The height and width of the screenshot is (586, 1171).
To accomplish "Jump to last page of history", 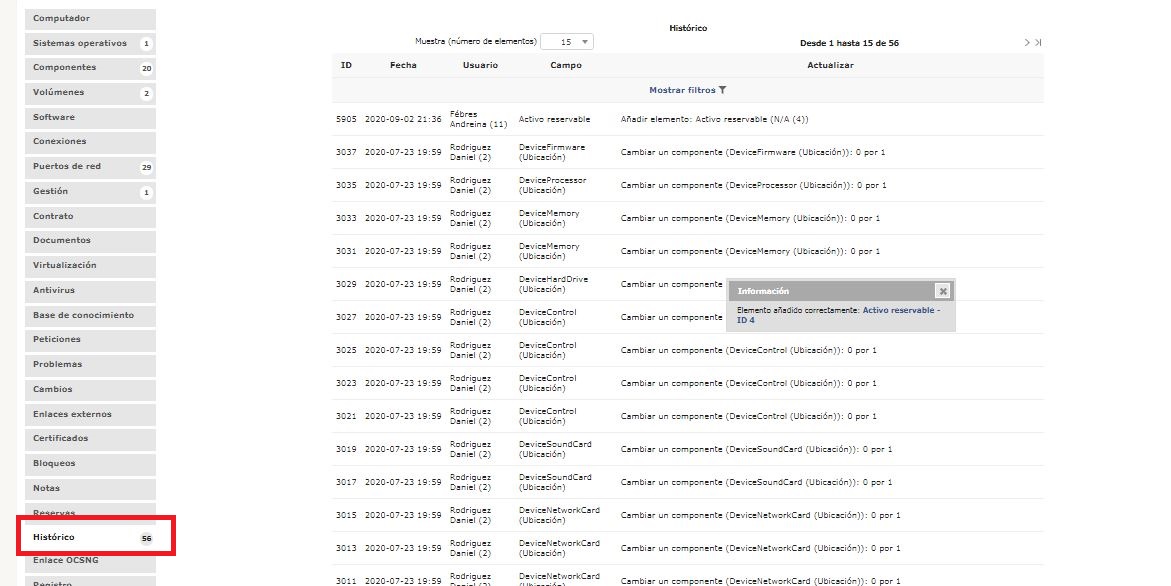I will coord(1038,43).
